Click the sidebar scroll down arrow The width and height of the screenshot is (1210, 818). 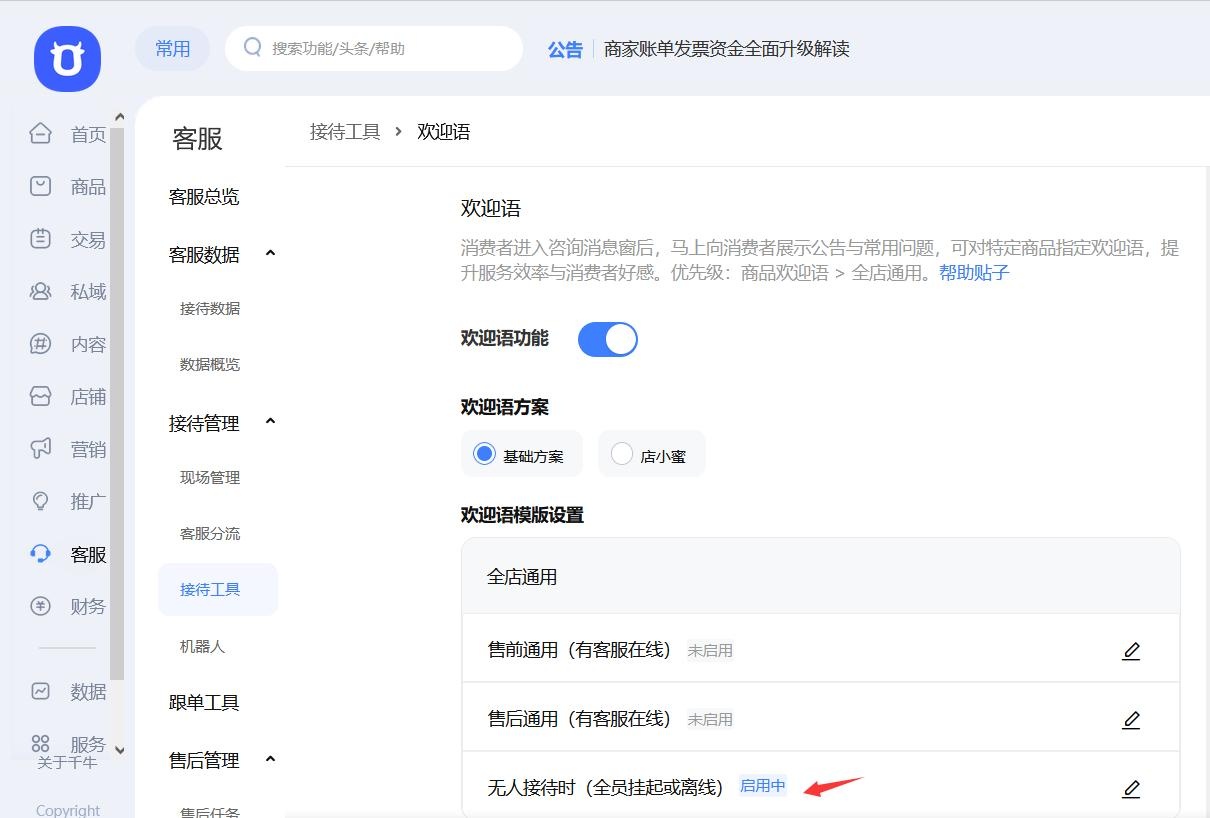[x=120, y=749]
